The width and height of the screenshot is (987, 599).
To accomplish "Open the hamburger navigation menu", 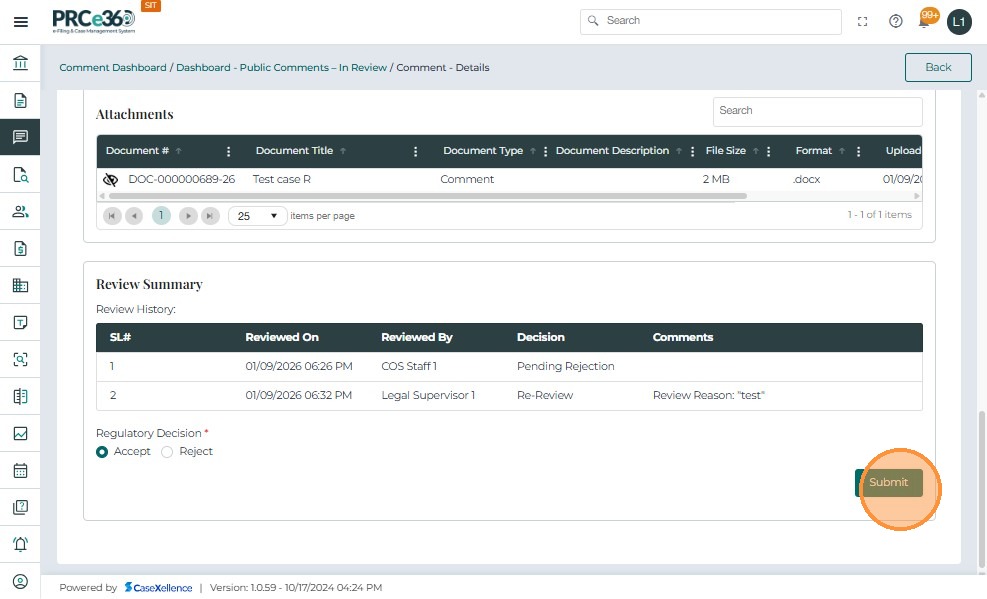I will (x=21, y=22).
